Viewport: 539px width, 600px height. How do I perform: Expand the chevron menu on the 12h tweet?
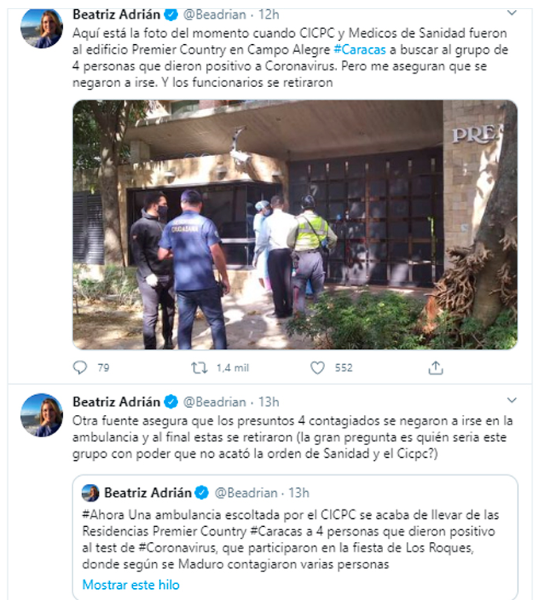pos(511,13)
